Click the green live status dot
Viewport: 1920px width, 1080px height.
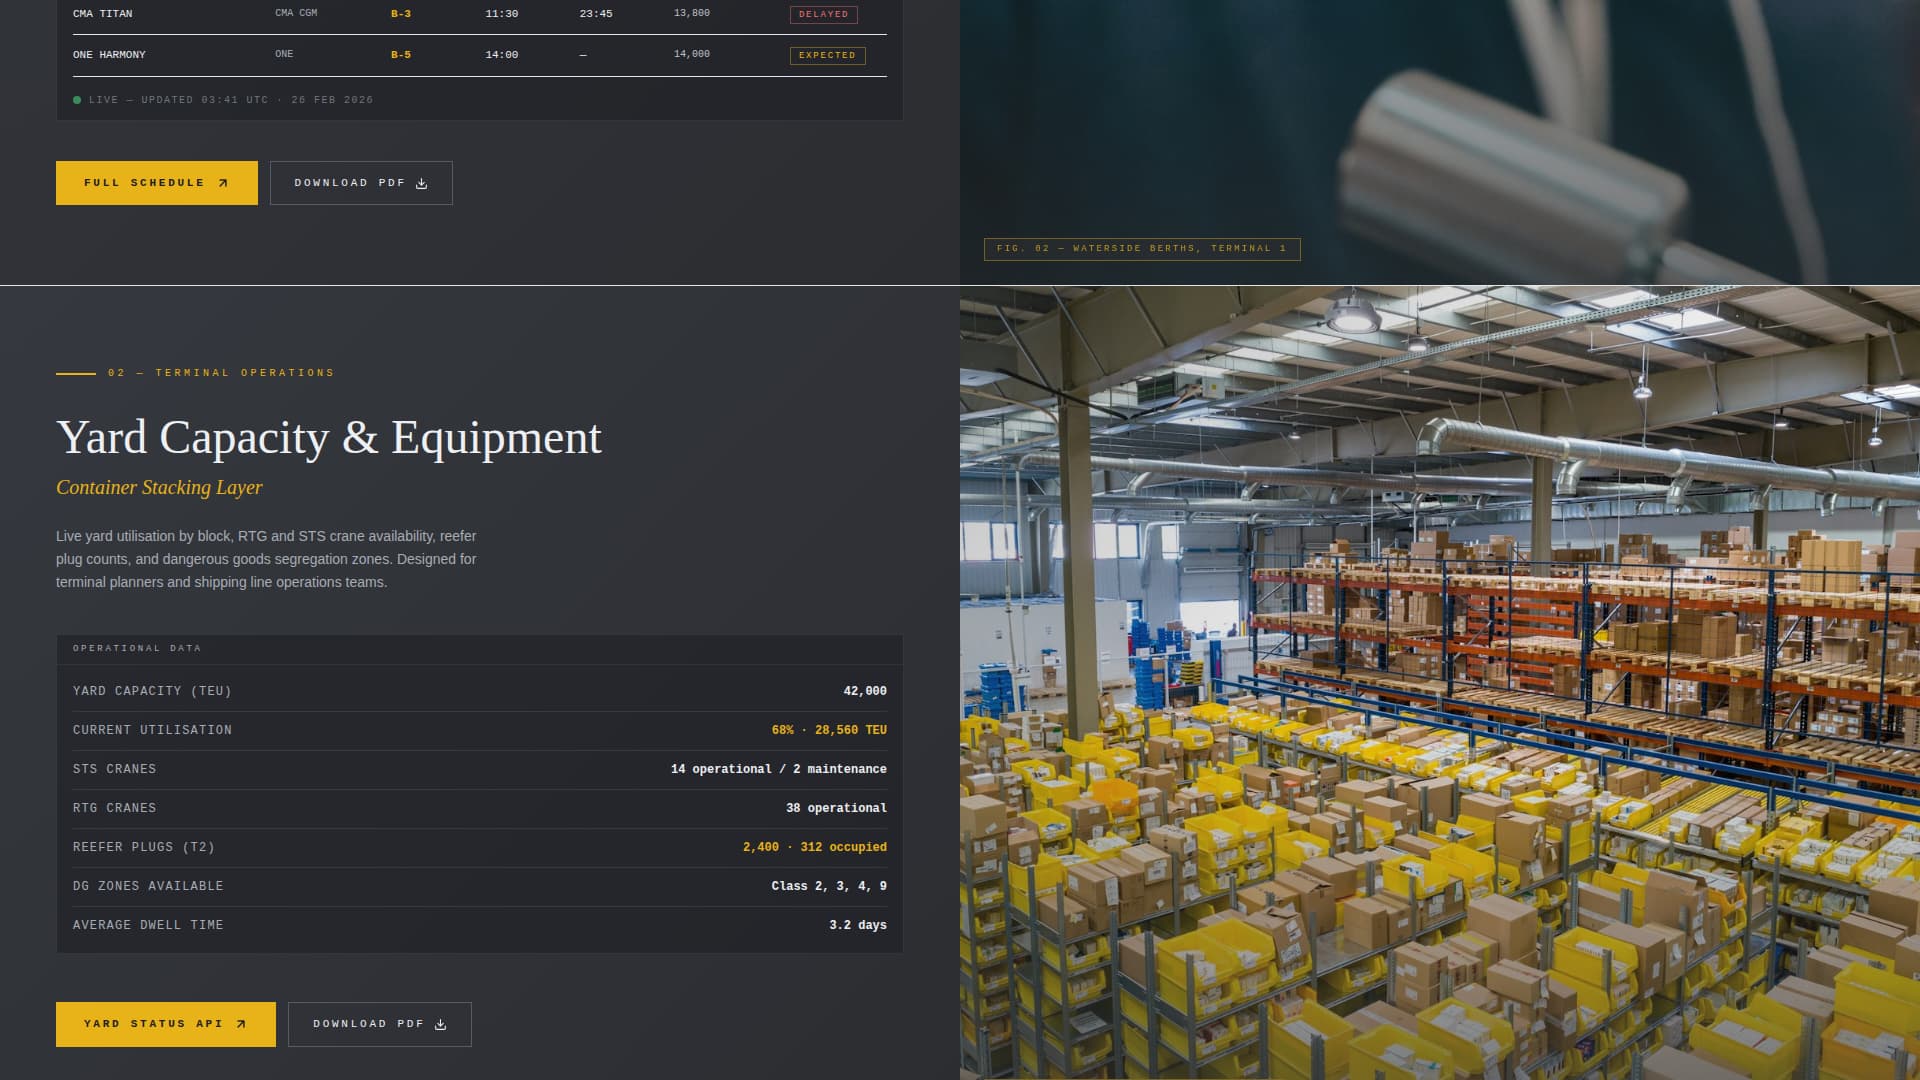click(x=77, y=100)
